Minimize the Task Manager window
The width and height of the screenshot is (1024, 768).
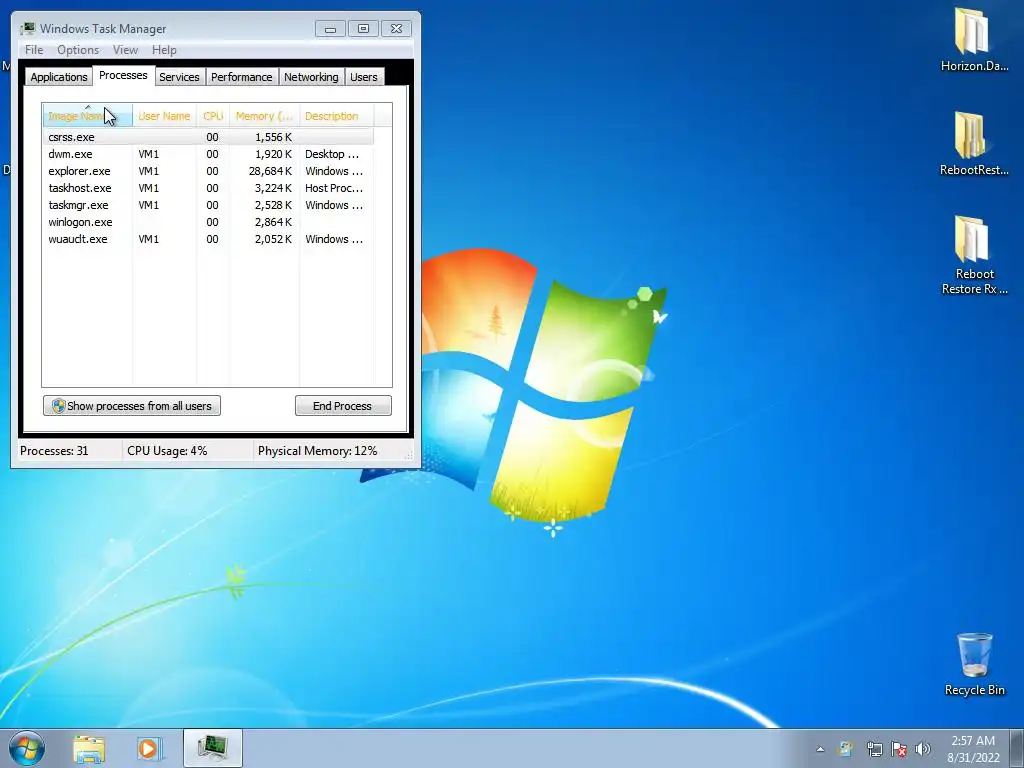[x=330, y=29]
